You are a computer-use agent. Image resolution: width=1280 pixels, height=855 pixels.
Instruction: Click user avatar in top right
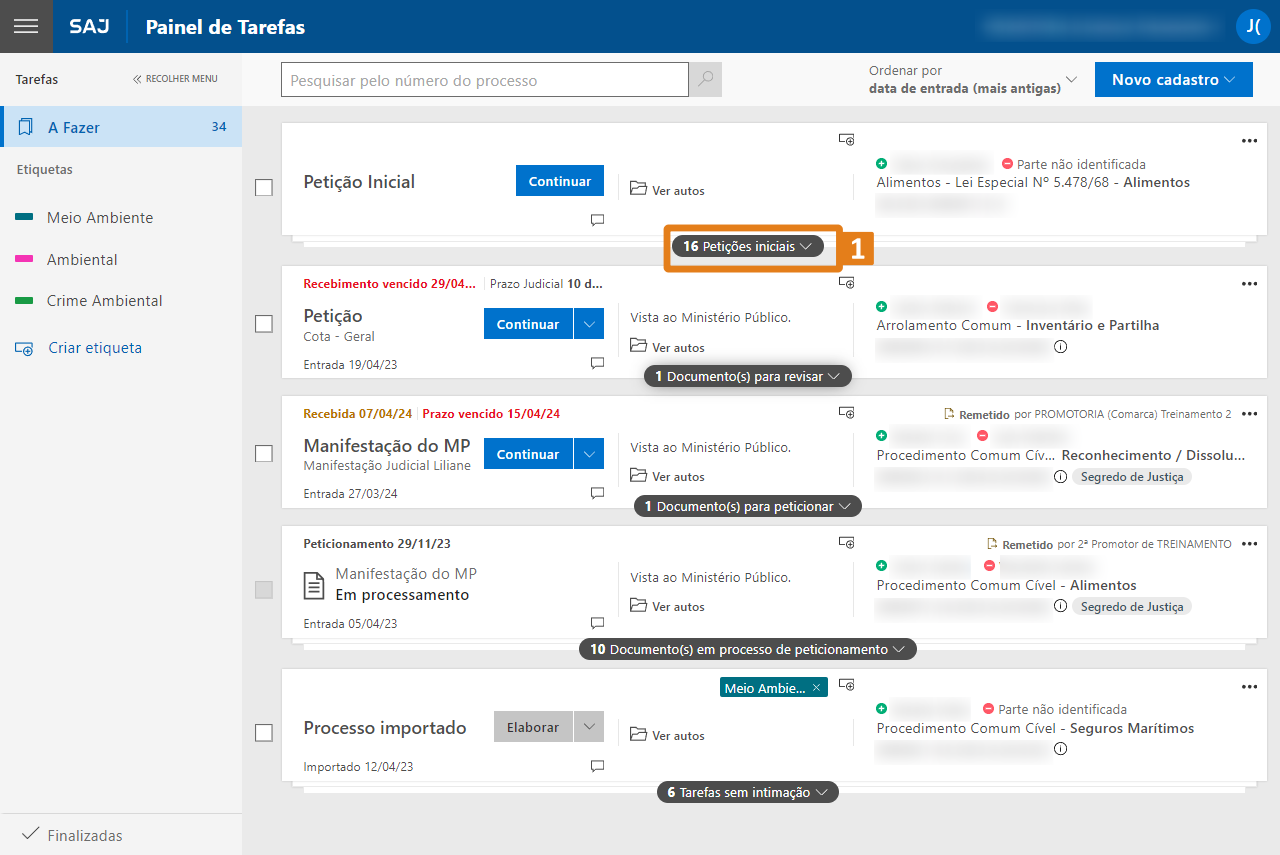pos(1252,27)
